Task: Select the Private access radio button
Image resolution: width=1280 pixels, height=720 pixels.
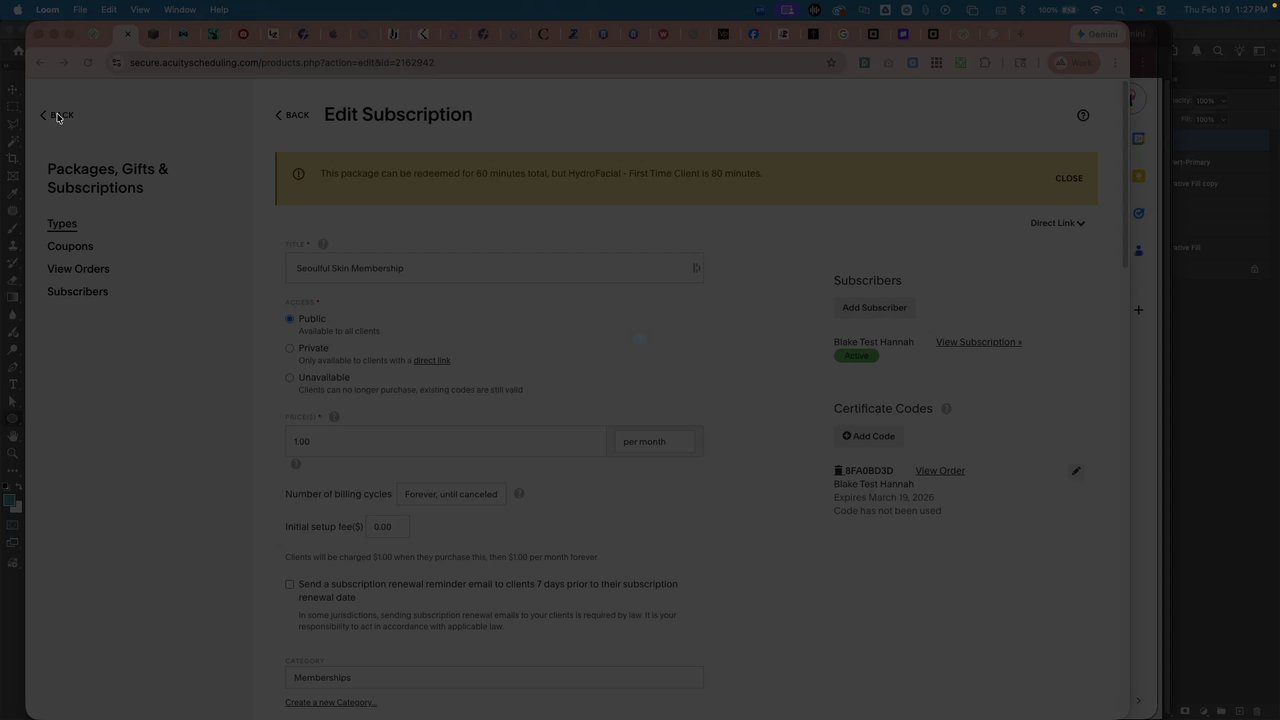Action: pyautogui.click(x=290, y=348)
